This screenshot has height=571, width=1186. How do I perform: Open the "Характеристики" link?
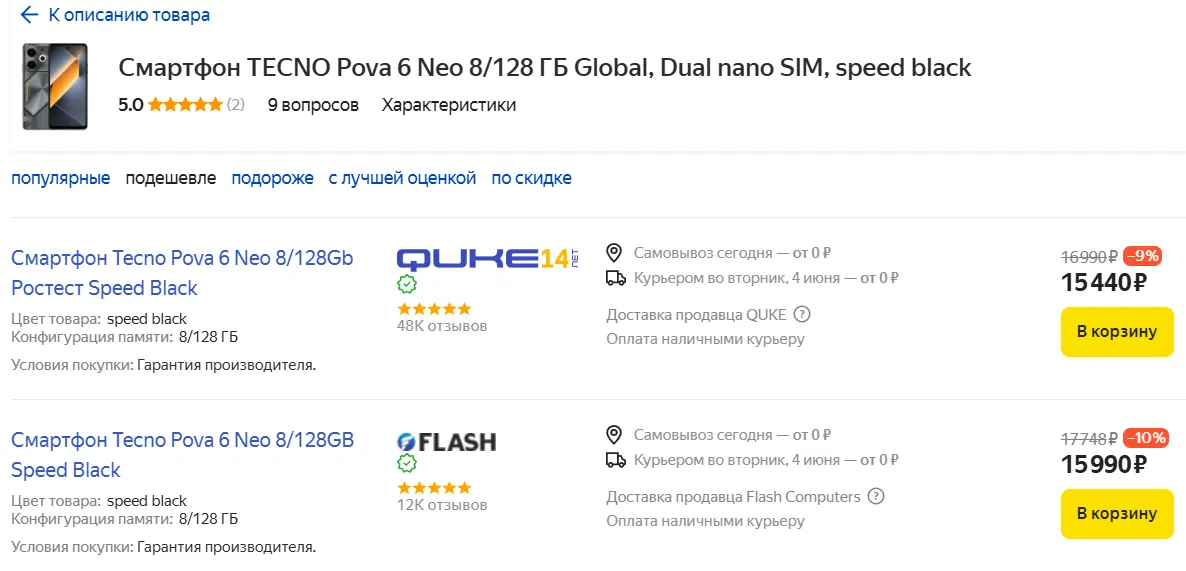tap(449, 105)
